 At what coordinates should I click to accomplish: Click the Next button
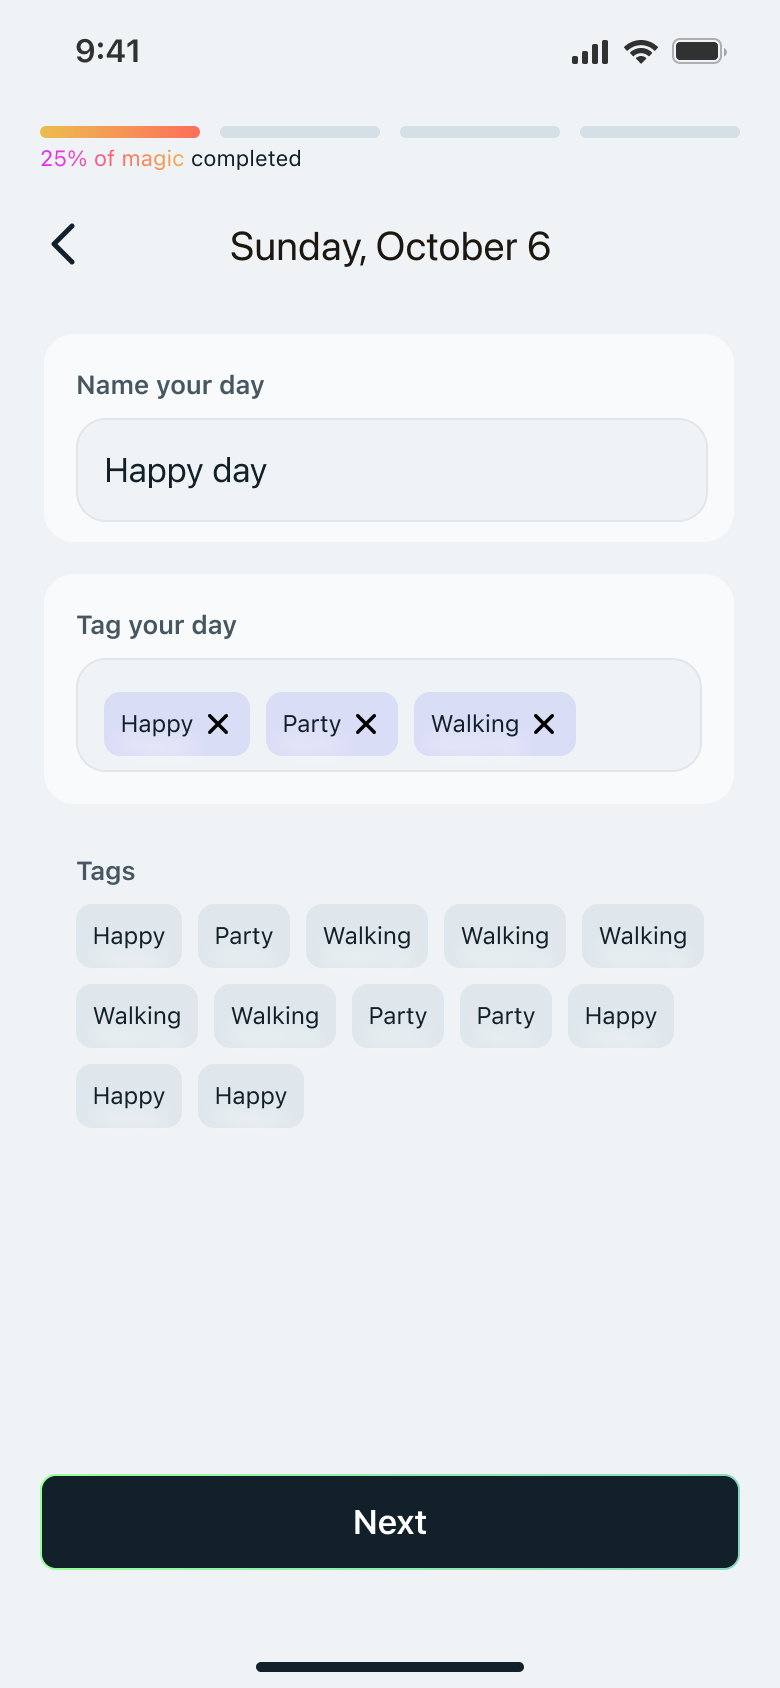[x=390, y=1522]
